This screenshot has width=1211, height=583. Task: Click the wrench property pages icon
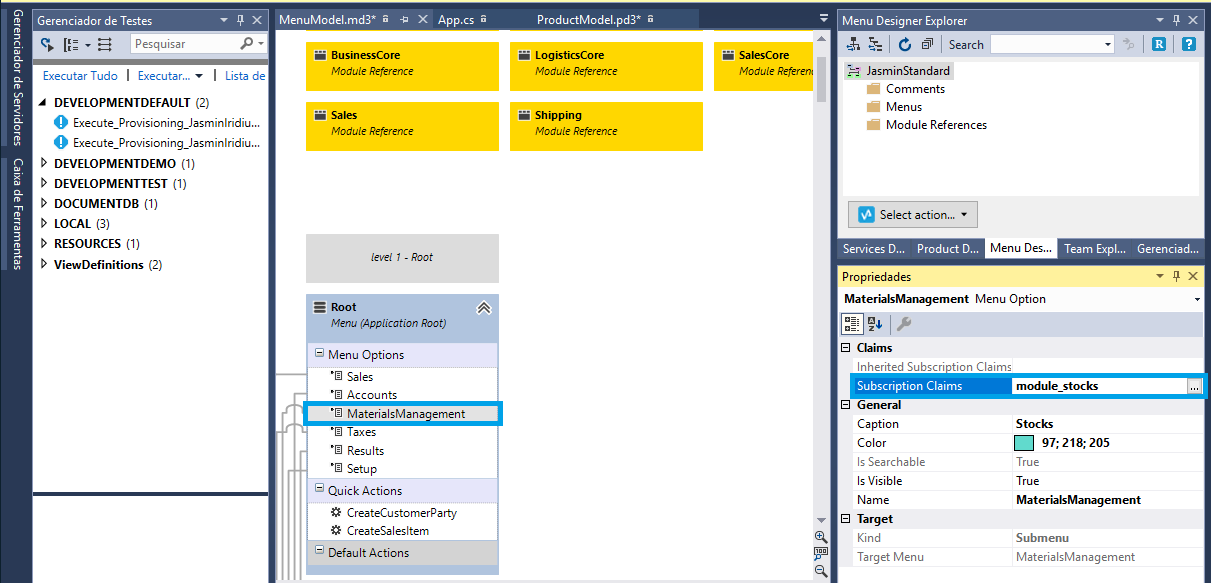pos(903,324)
